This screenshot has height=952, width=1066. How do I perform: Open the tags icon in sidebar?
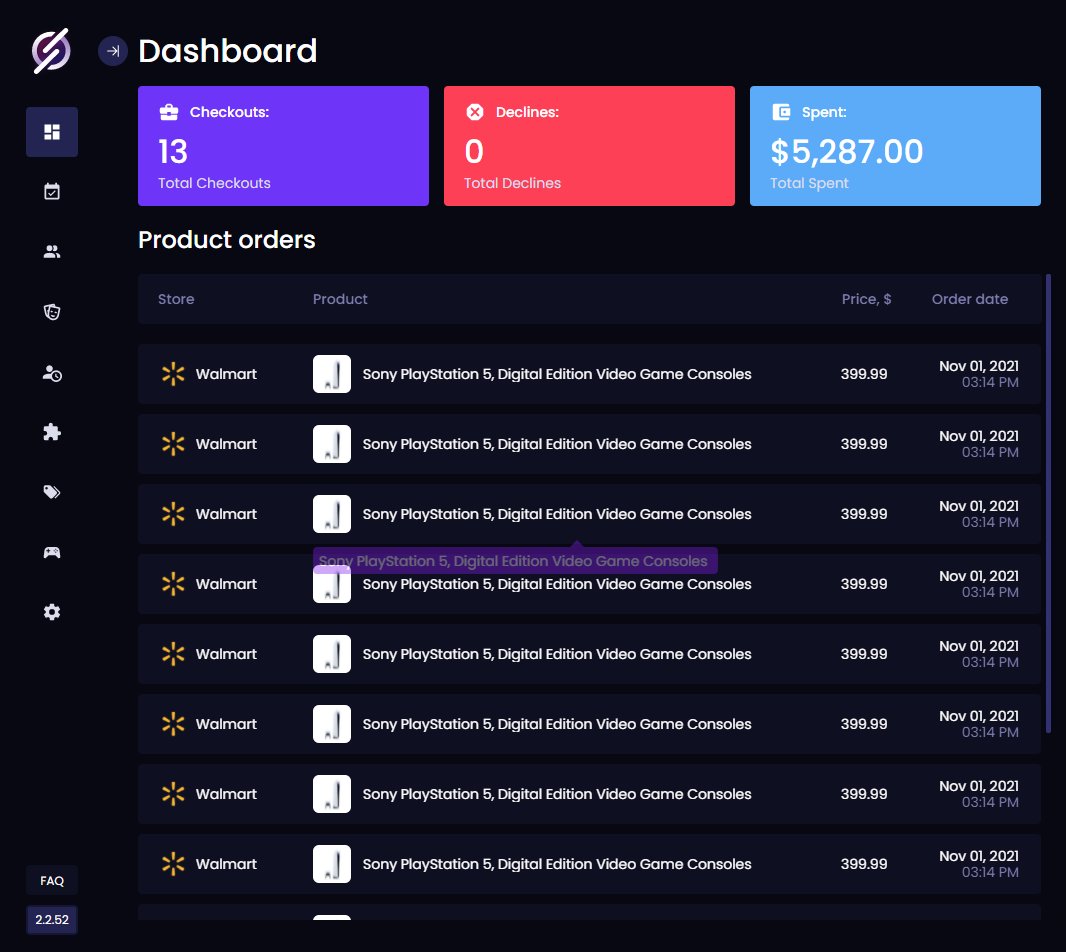tap(52, 492)
